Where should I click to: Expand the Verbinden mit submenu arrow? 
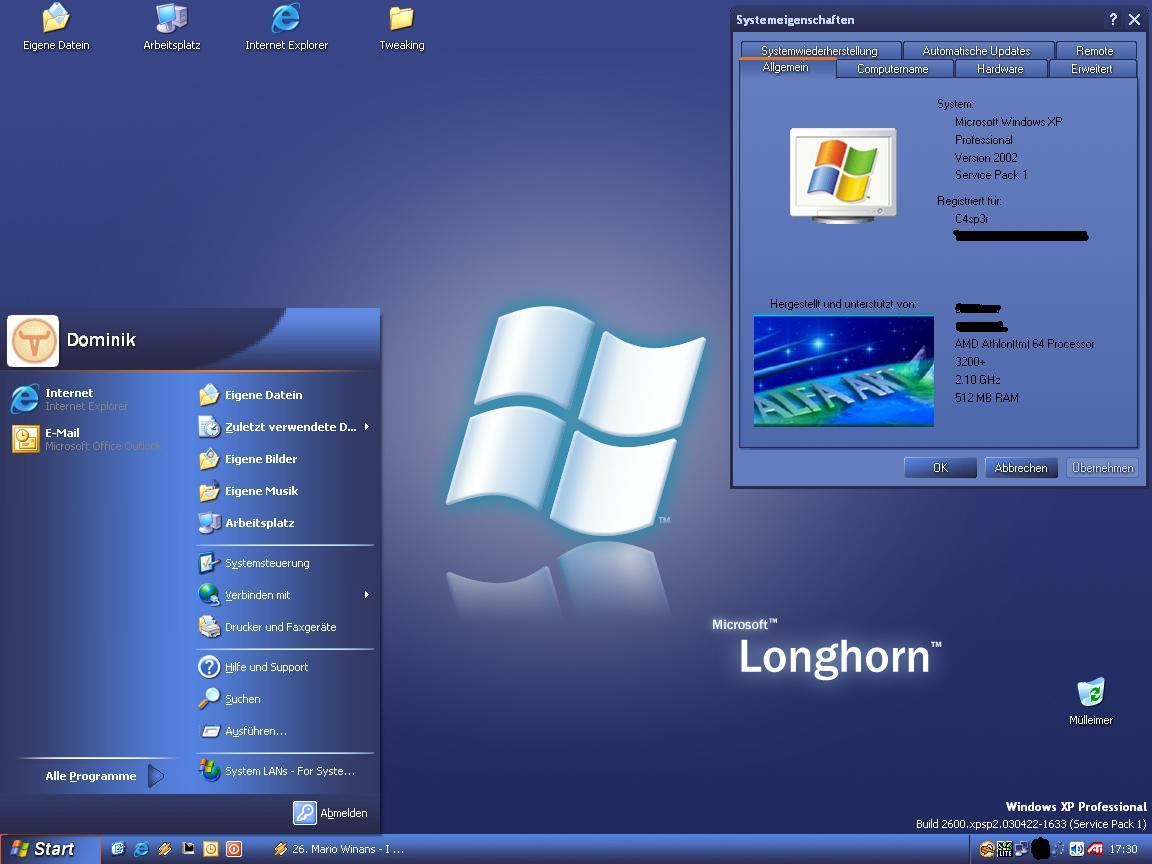coord(367,595)
